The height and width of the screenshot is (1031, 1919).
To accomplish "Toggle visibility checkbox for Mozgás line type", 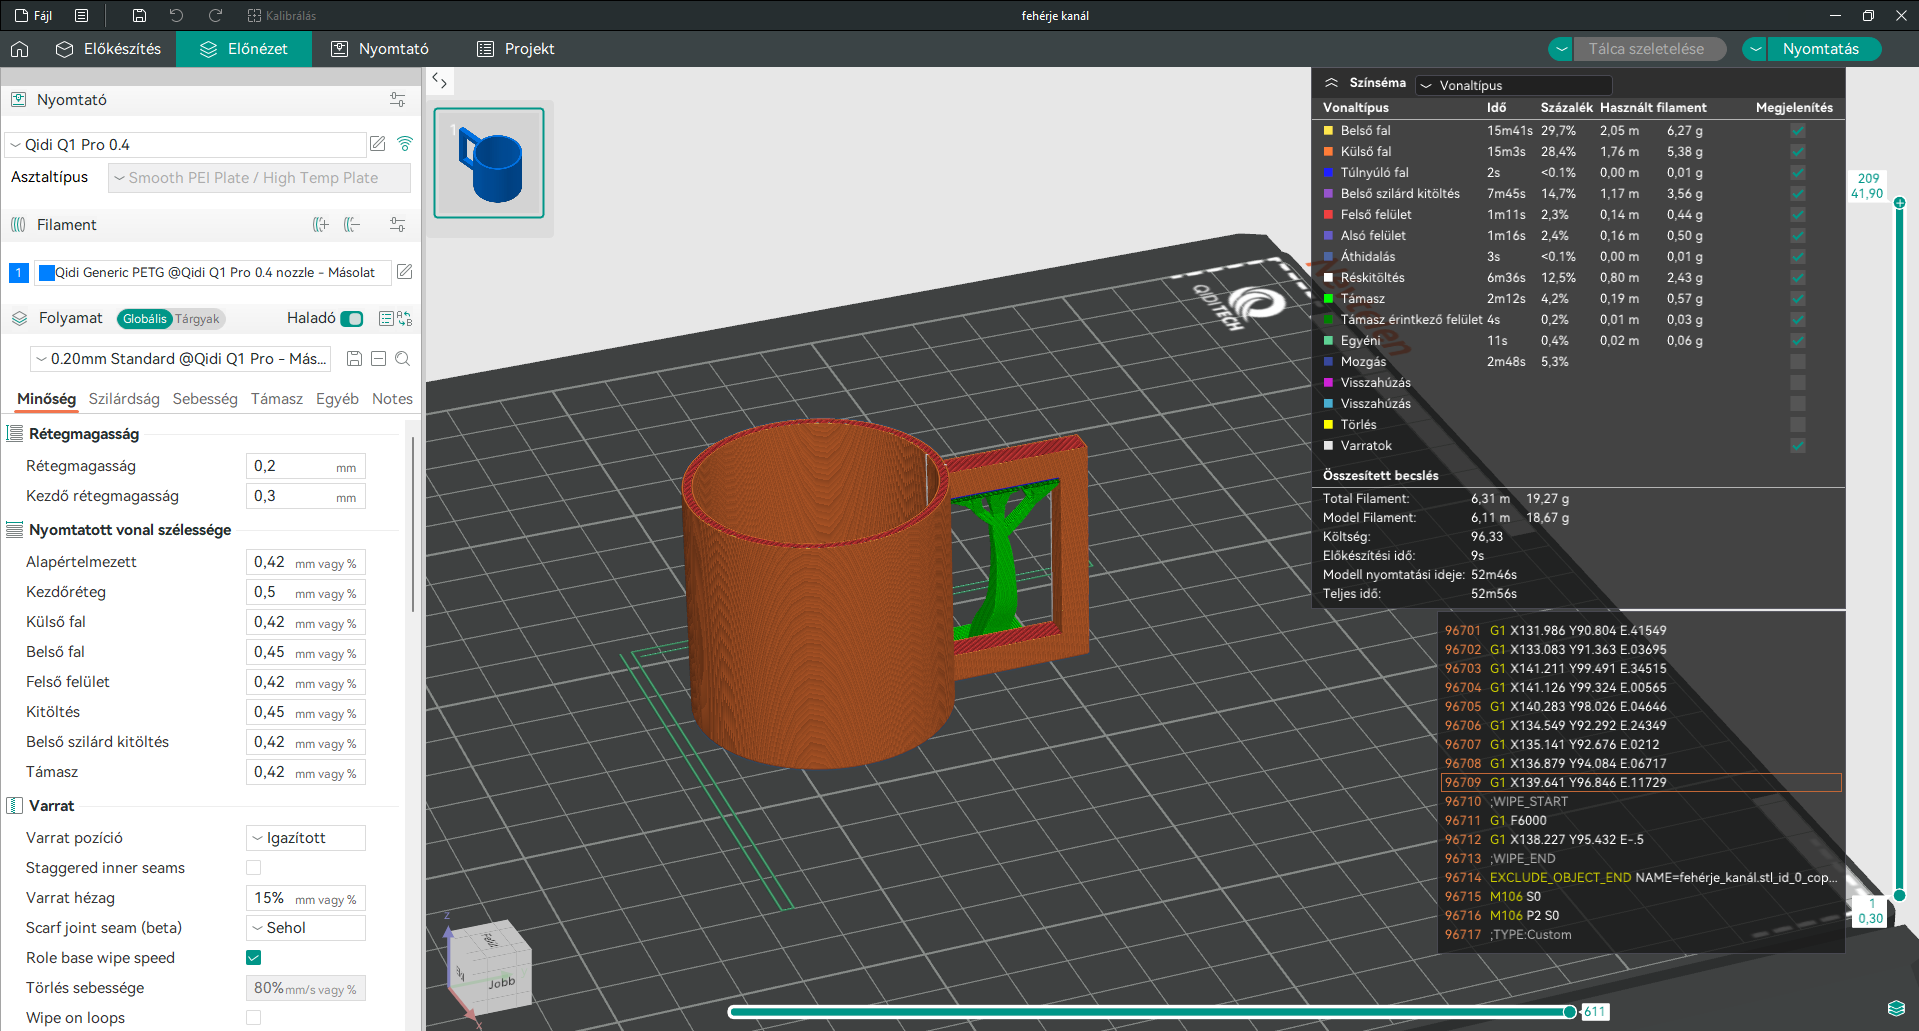I will click(x=1798, y=362).
